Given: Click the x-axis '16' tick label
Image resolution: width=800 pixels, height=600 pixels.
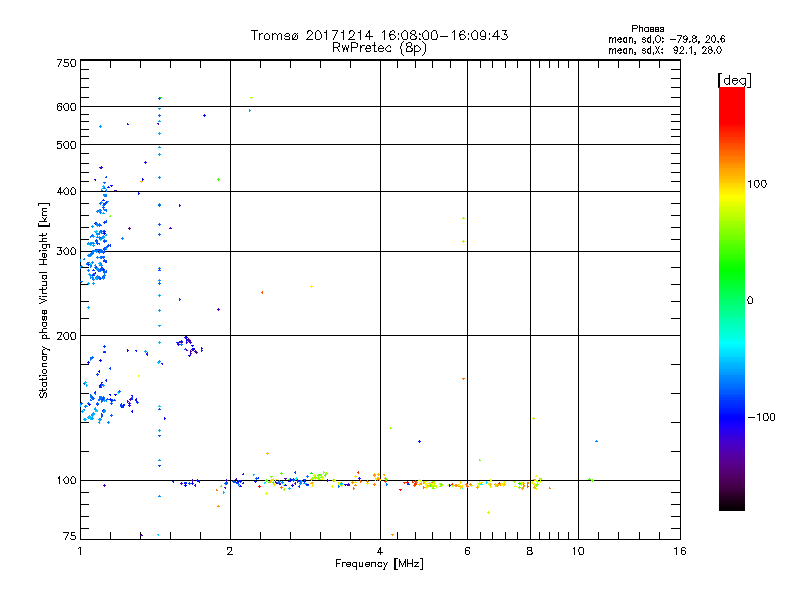Looking at the screenshot, I should [x=680, y=551].
